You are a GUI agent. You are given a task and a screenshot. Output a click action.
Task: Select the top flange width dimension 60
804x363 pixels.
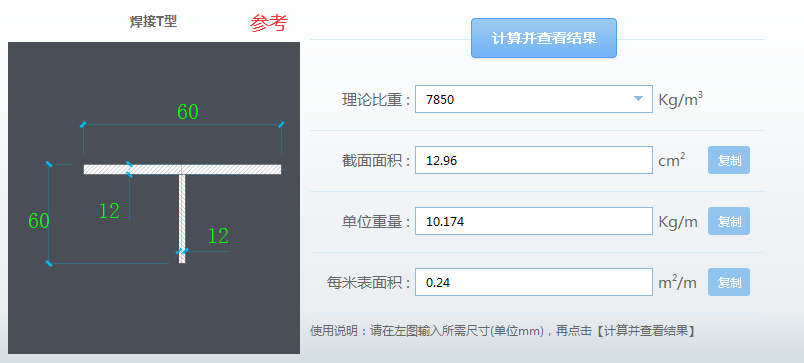pyautogui.click(x=188, y=112)
